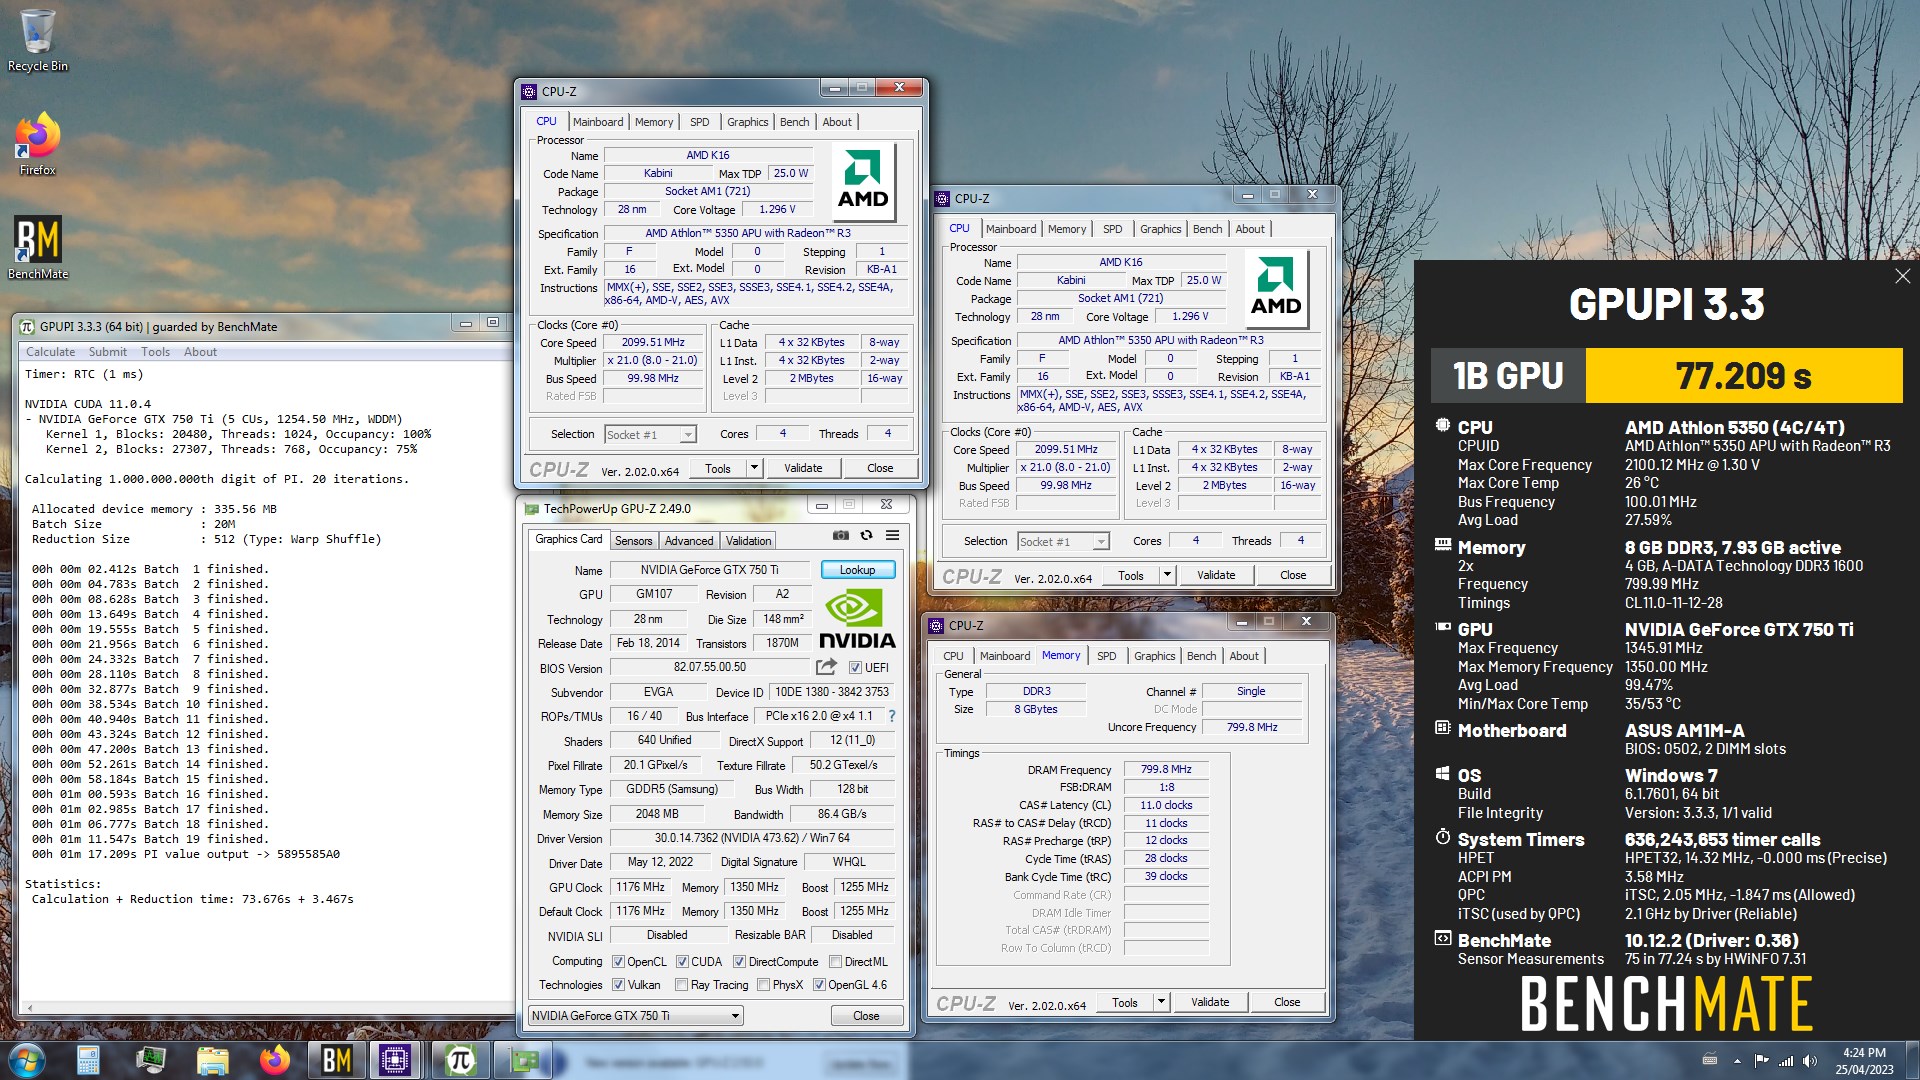Image resolution: width=1920 pixels, height=1080 pixels.
Task: Expand Tools arrow in top CPU-Z window
Action: pos(754,468)
